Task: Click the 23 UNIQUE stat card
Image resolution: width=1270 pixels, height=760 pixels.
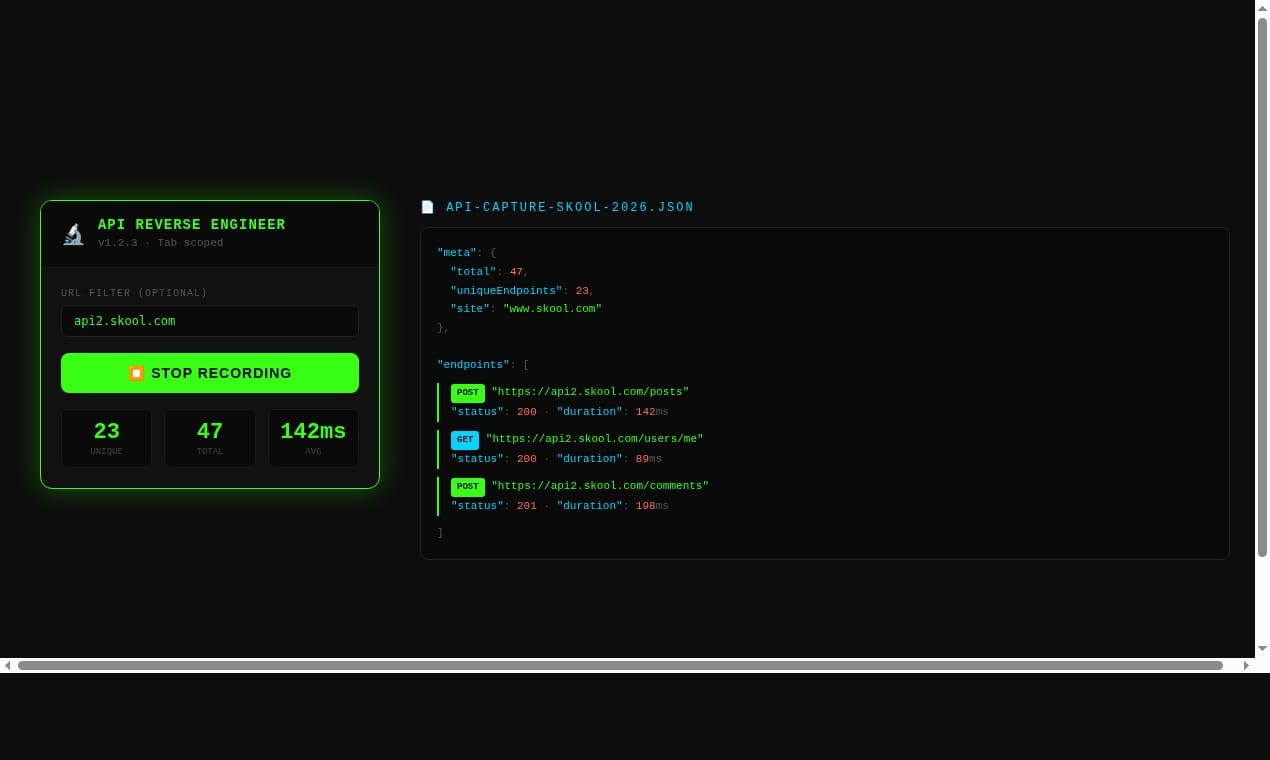Action: coord(106,438)
